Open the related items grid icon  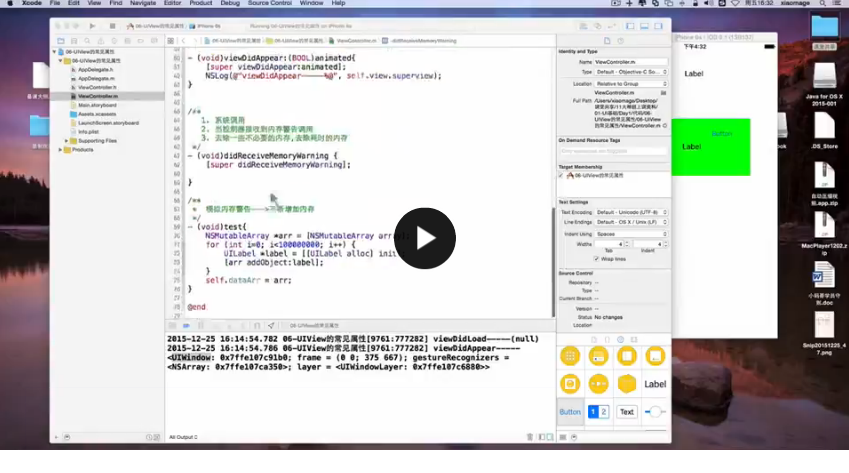pos(171,41)
